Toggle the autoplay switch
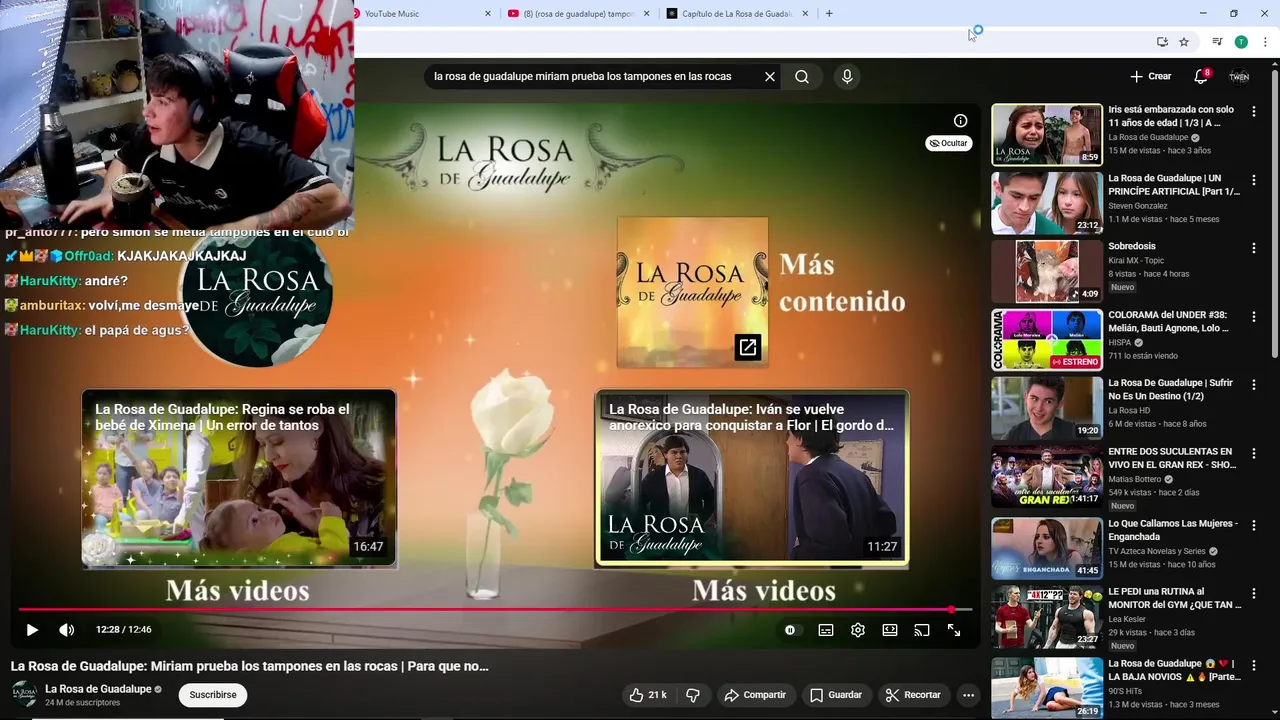 point(790,630)
